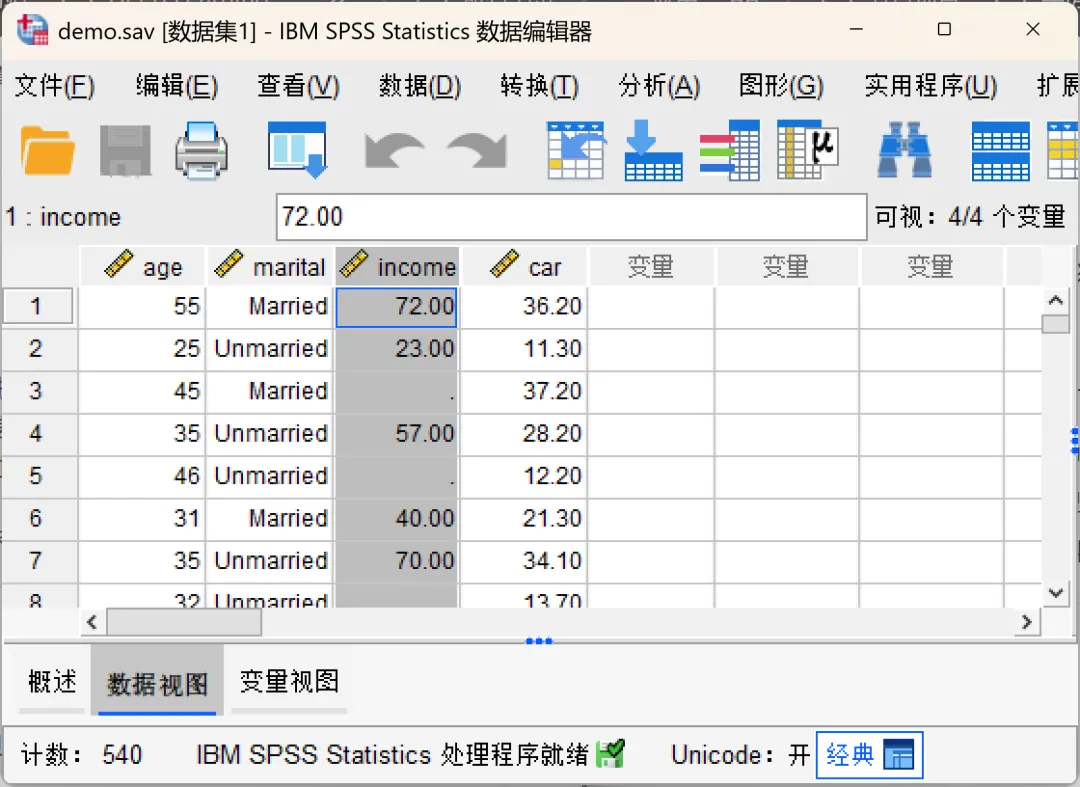1080x787 pixels.
Task: Click the cell value editor field showing 72.00
Action: [571, 217]
